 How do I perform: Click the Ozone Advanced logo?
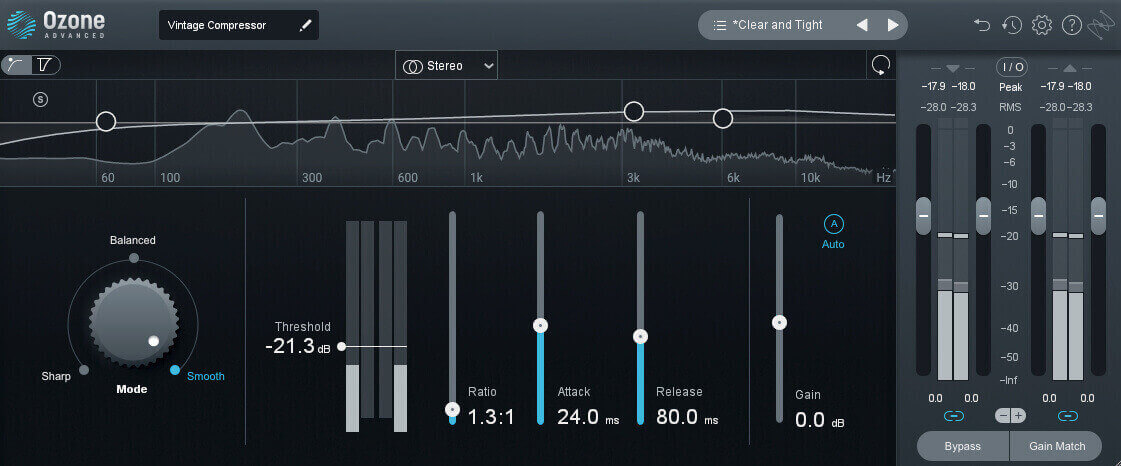click(x=57, y=24)
